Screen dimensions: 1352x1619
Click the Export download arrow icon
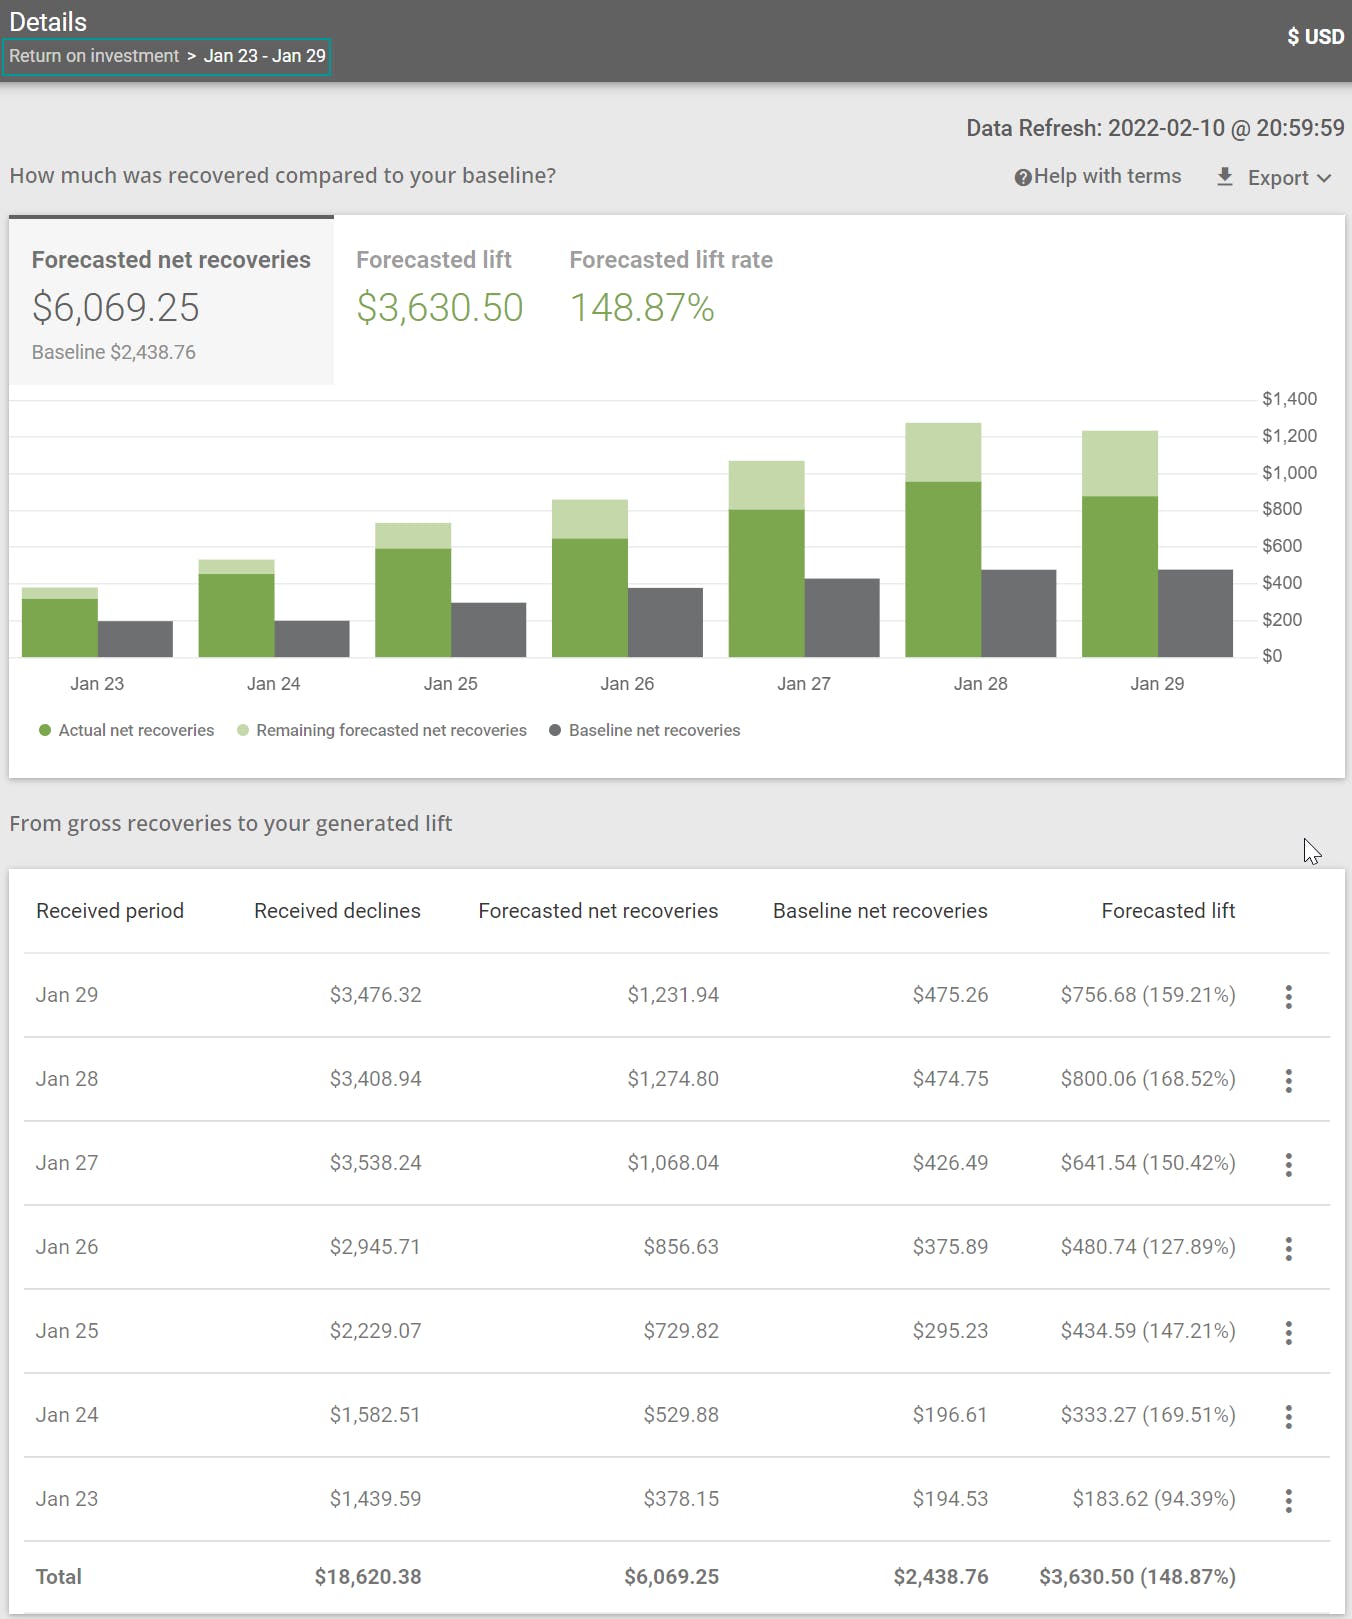(1224, 177)
